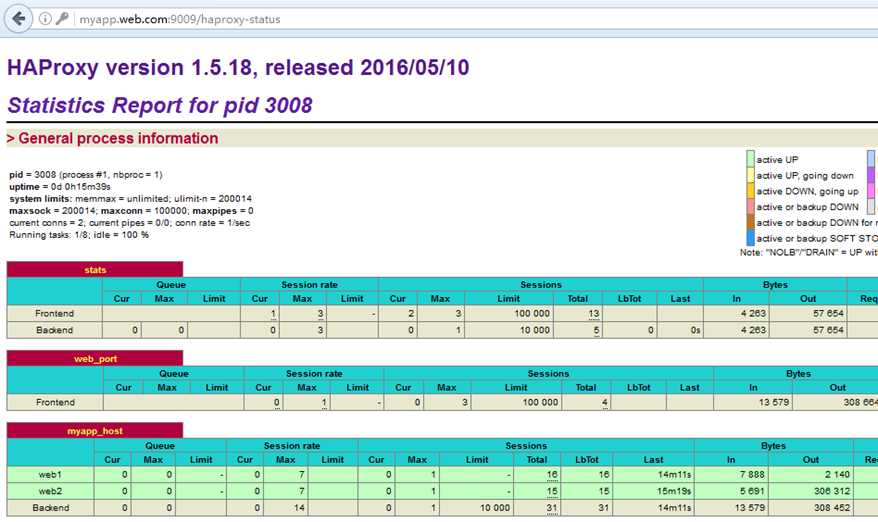Image resolution: width=878 pixels, height=522 pixels.
Task: Open the 'myapp_host' proxy title link
Action: coord(95,431)
